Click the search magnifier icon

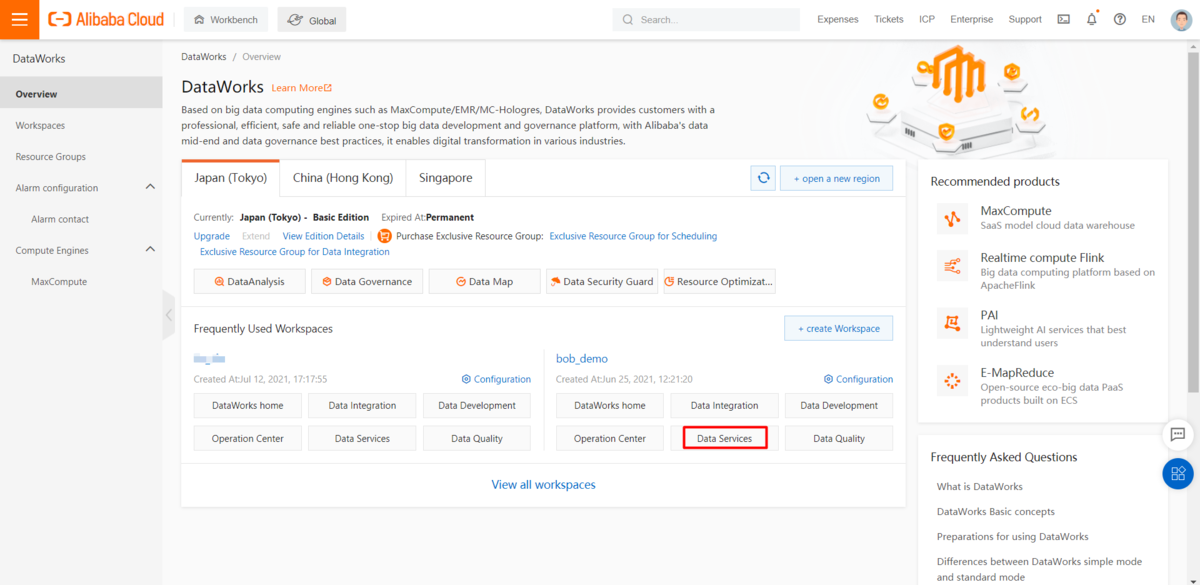tap(628, 19)
